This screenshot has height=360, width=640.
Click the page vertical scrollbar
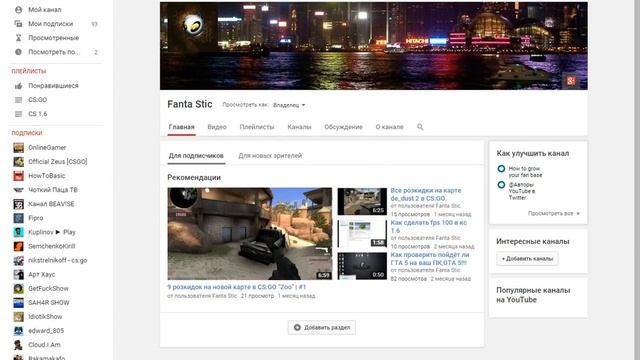pos(637,180)
